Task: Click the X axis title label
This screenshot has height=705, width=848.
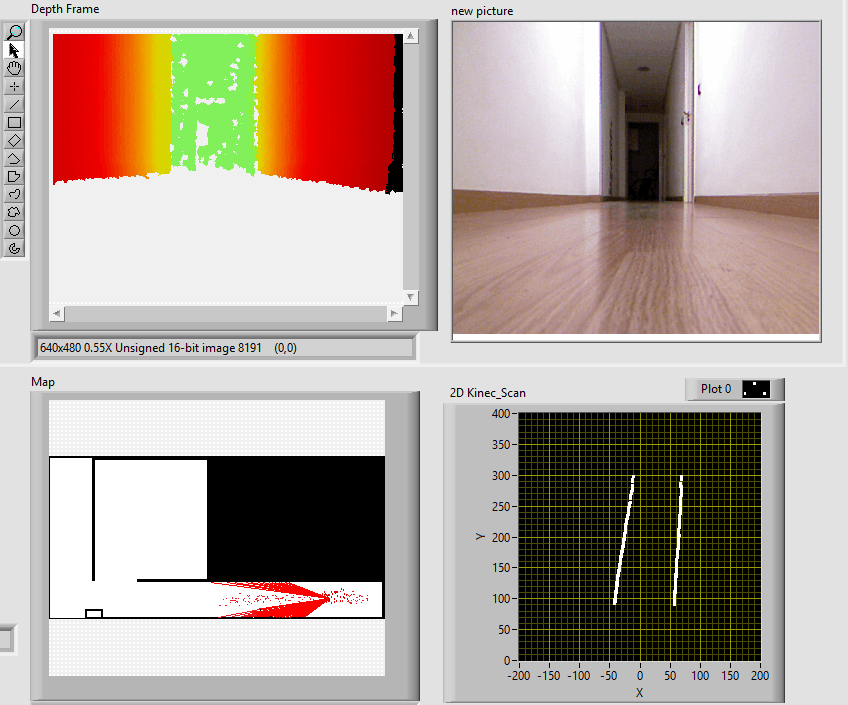Action: (x=639, y=693)
